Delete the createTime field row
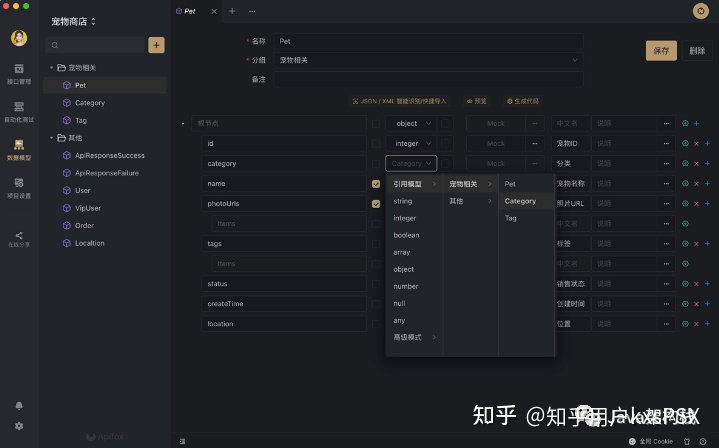This screenshot has height=448, width=719. click(697, 304)
